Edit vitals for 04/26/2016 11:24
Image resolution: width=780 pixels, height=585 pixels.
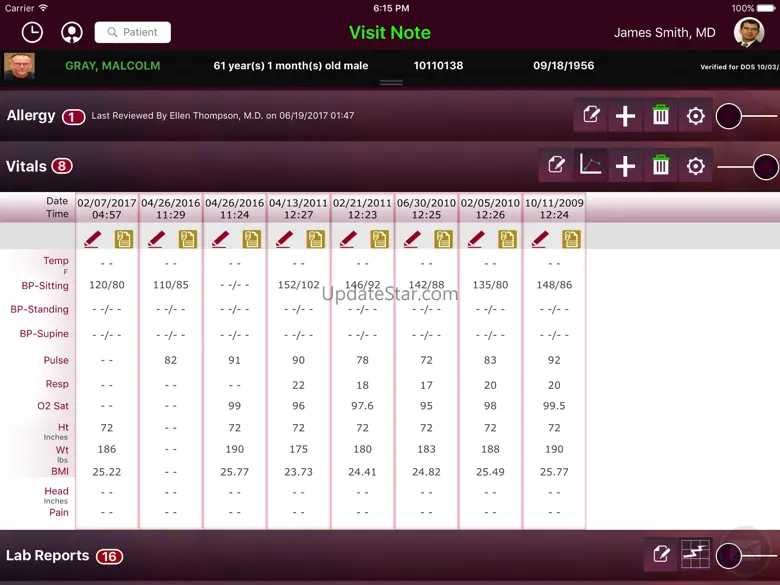point(220,239)
